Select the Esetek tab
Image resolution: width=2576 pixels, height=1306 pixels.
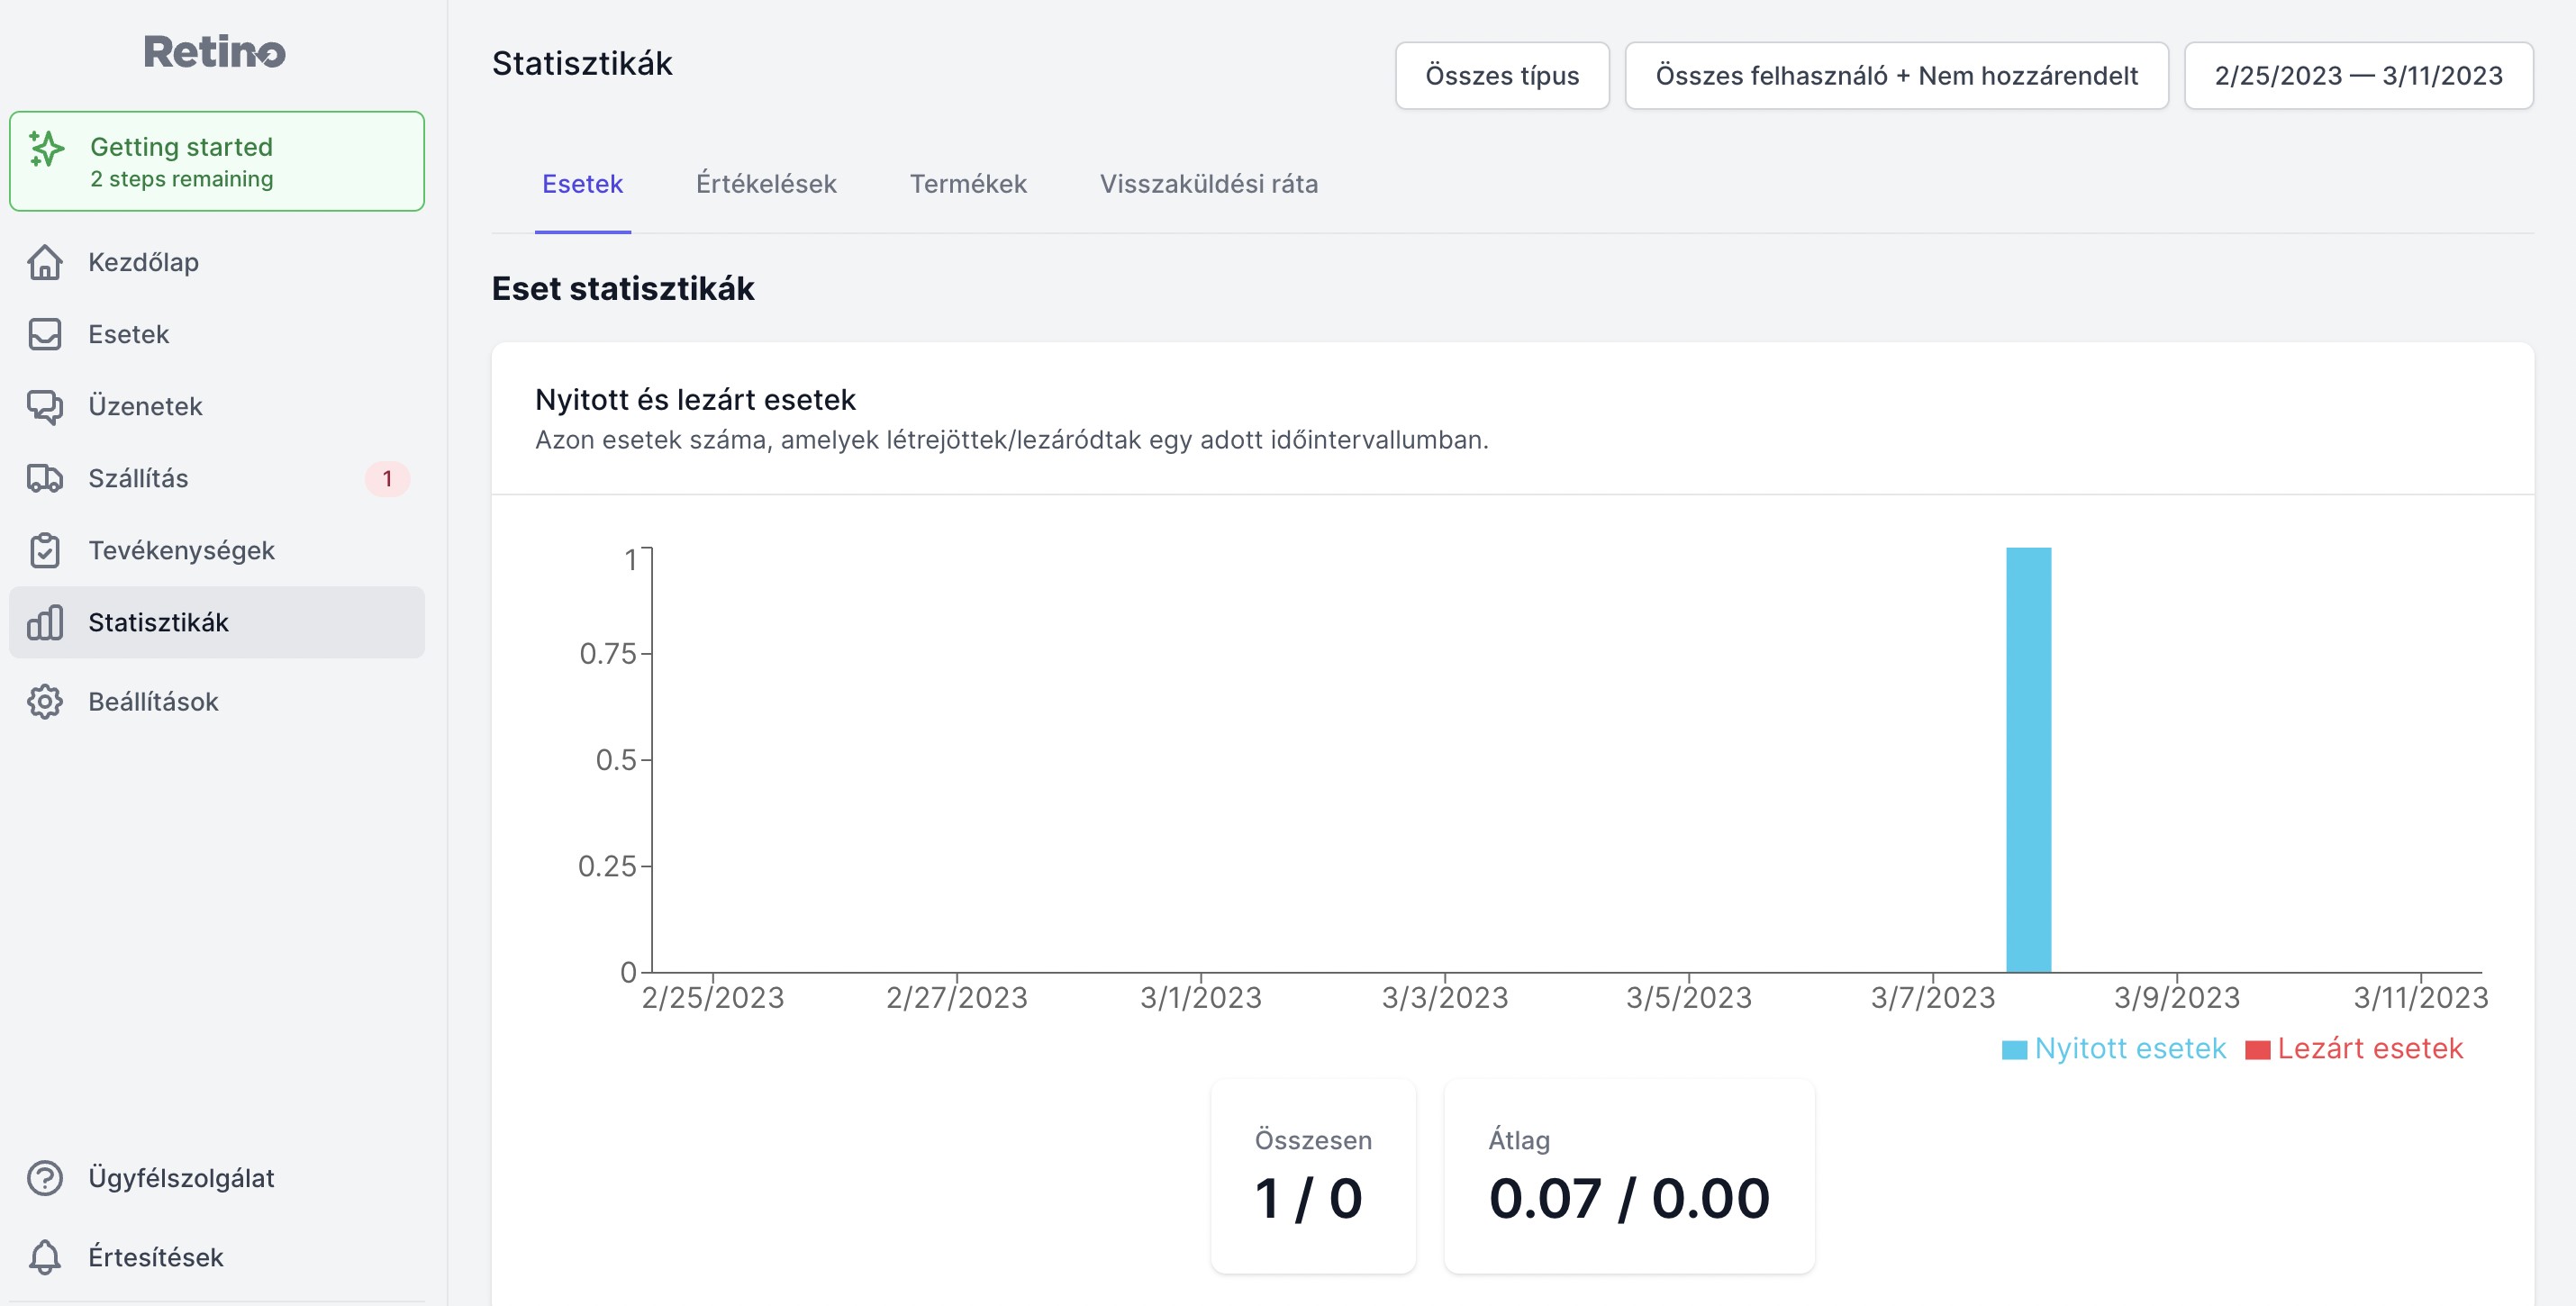(x=582, y=184)
